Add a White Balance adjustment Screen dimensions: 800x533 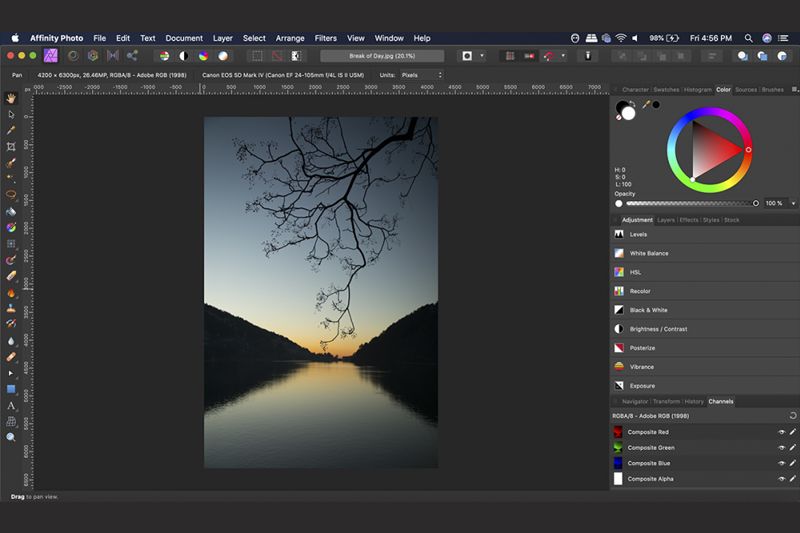[705, 253]
